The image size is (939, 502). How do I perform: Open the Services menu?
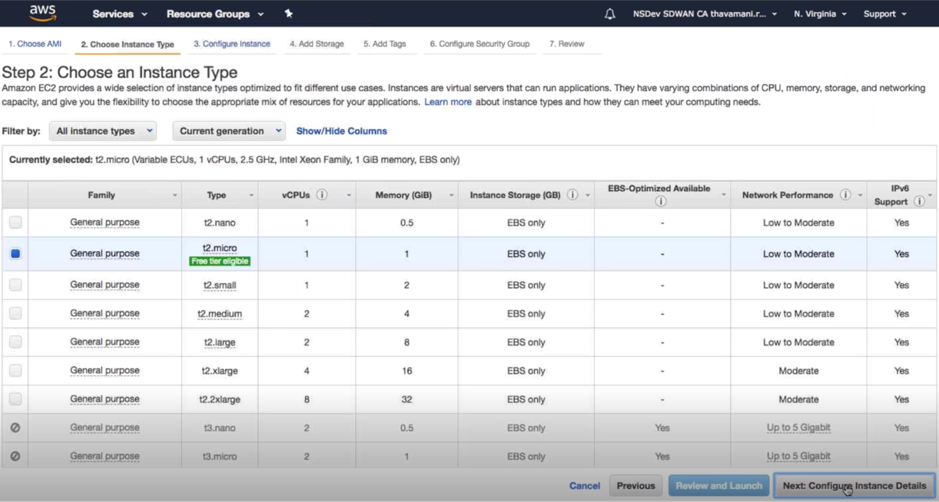tap(120, 14)
